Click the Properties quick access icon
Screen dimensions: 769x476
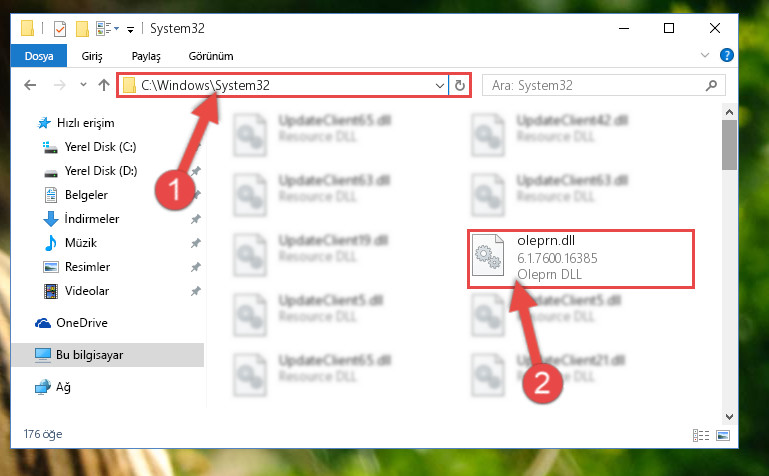60,29
